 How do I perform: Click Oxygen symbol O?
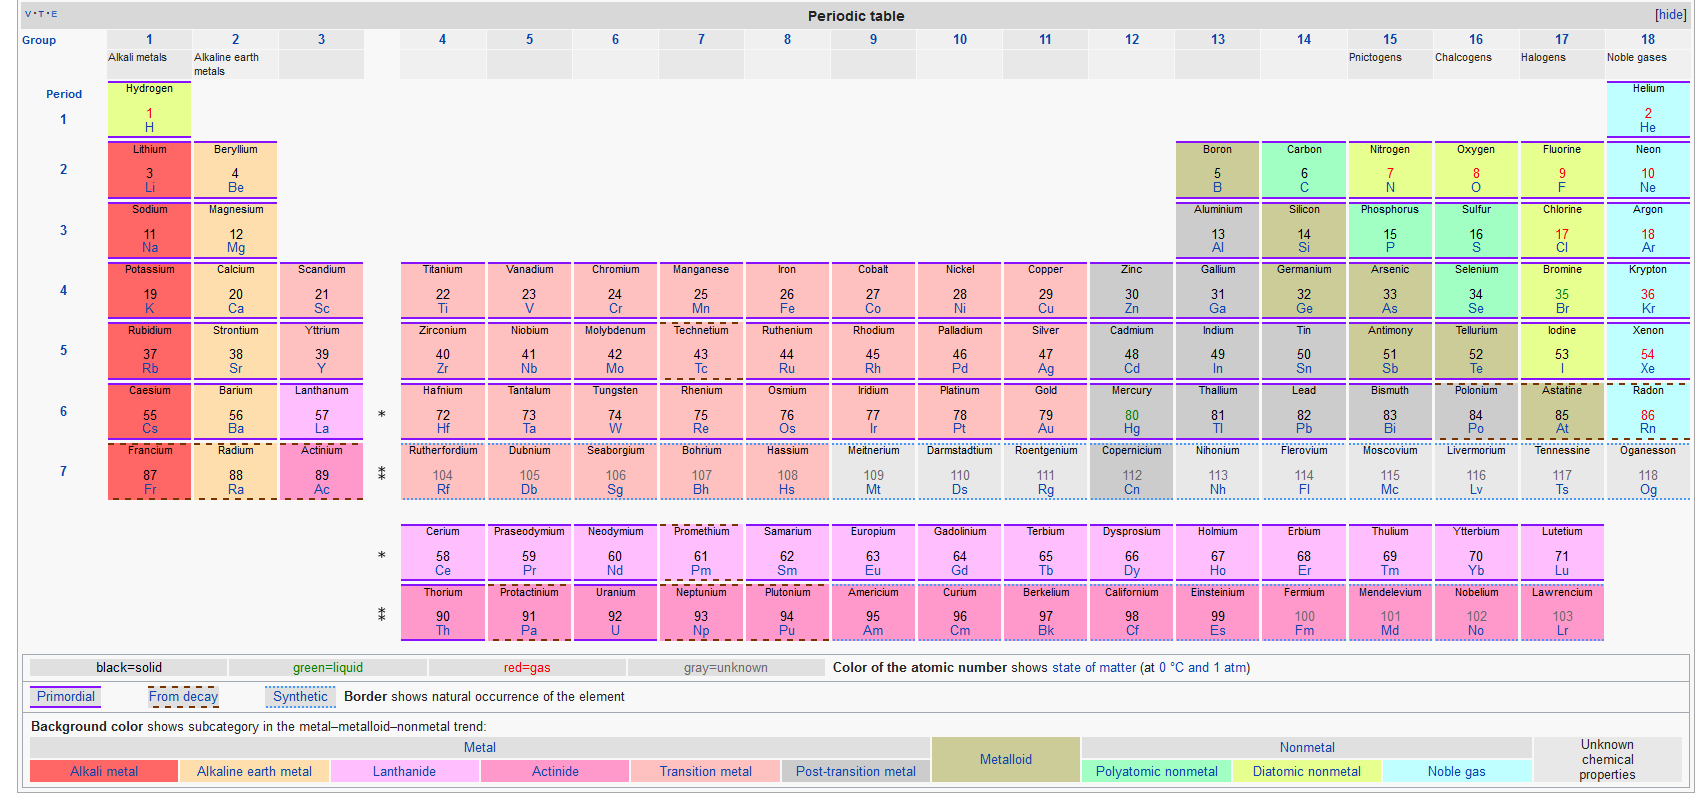pos(1476,188)
